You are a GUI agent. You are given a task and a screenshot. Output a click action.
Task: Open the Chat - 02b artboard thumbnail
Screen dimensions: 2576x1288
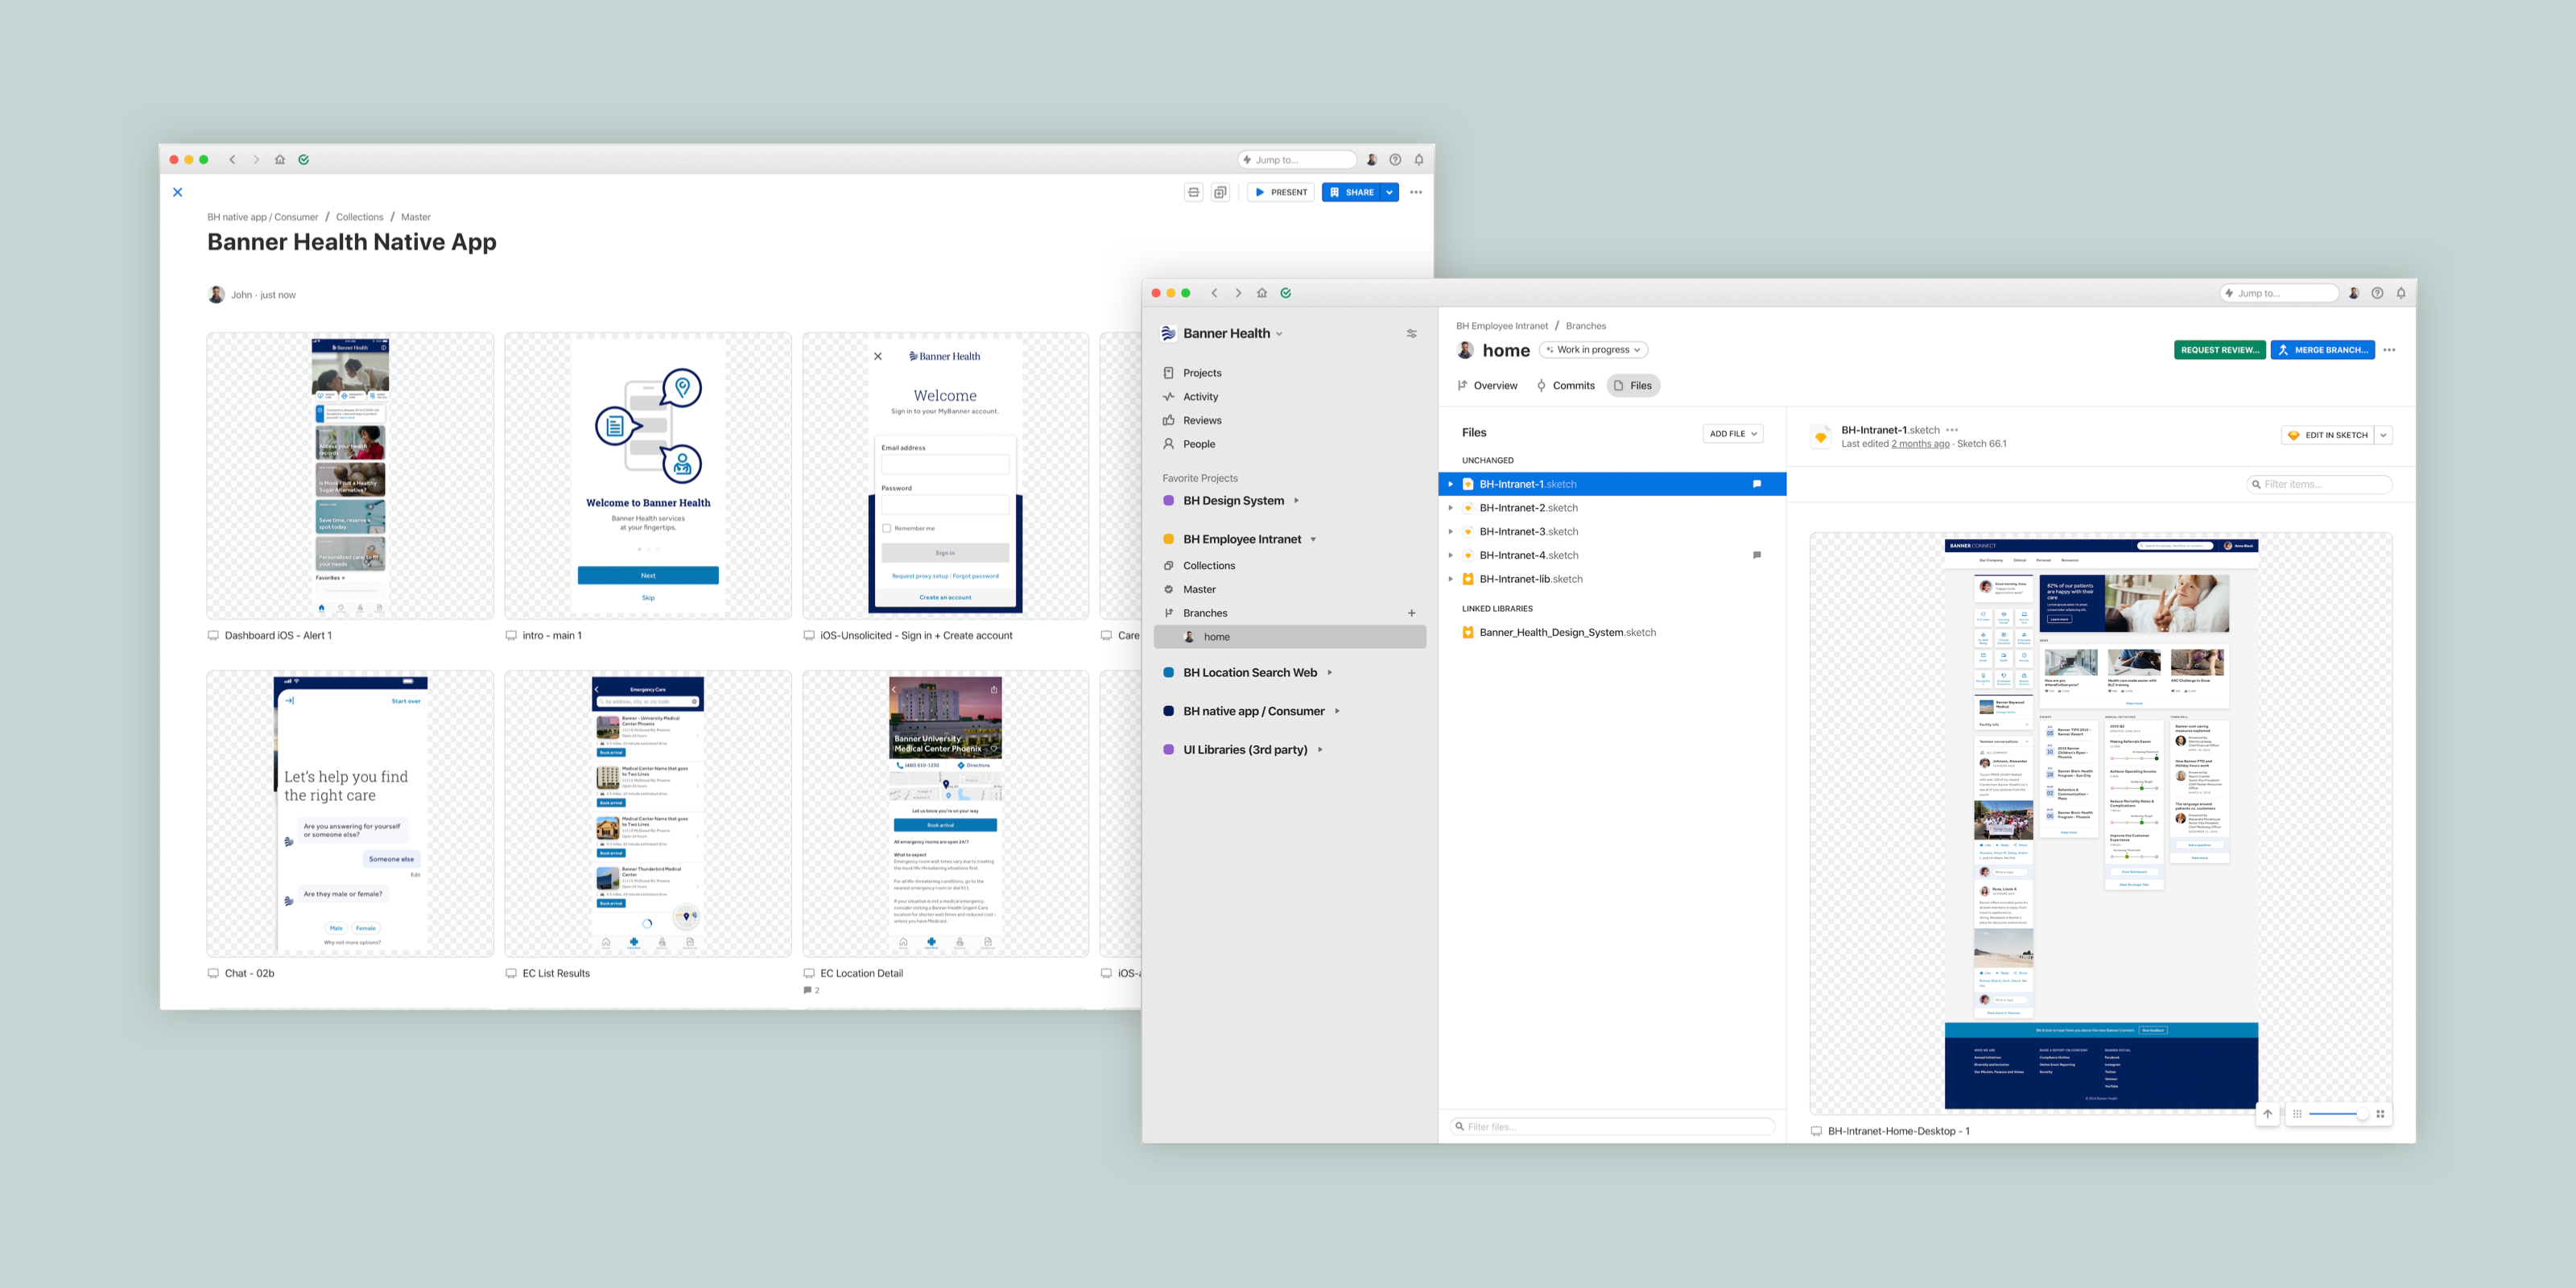tap(350, 814)
